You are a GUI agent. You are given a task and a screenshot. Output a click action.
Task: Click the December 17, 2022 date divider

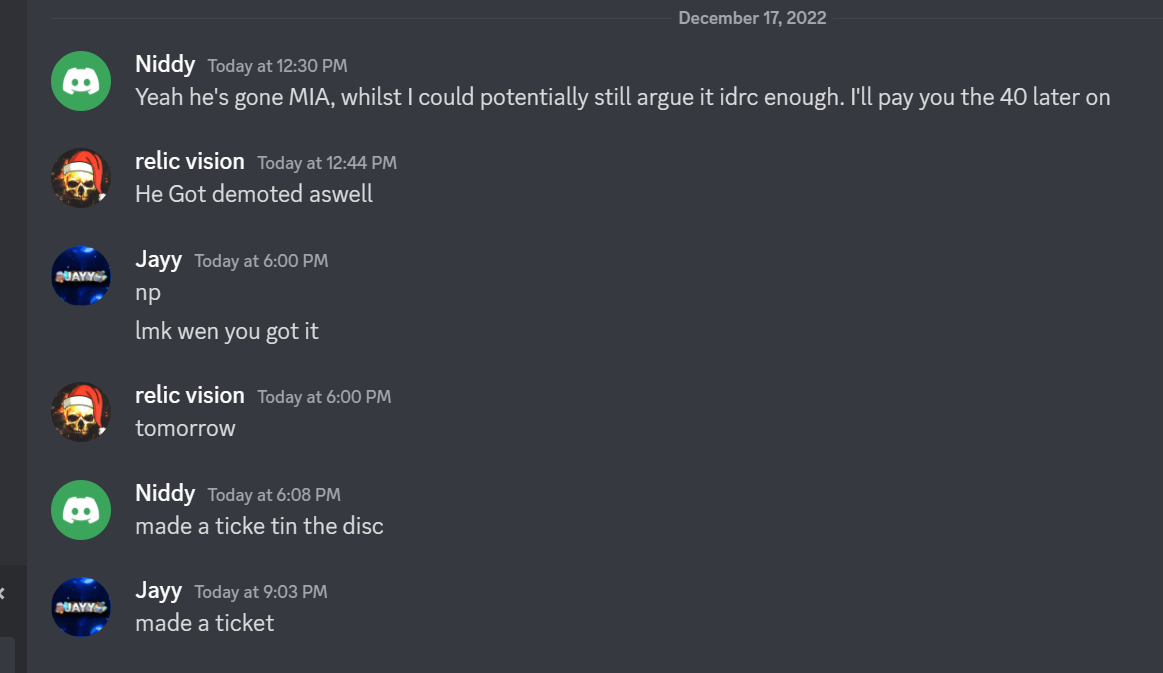click(x=752, y=18)
